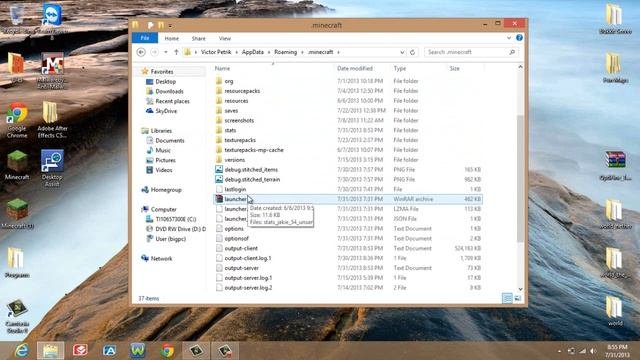This screenshot has width=640, height=360.
Task: Open TeamViewer desktop shortcut
Action: pos(52,20)
